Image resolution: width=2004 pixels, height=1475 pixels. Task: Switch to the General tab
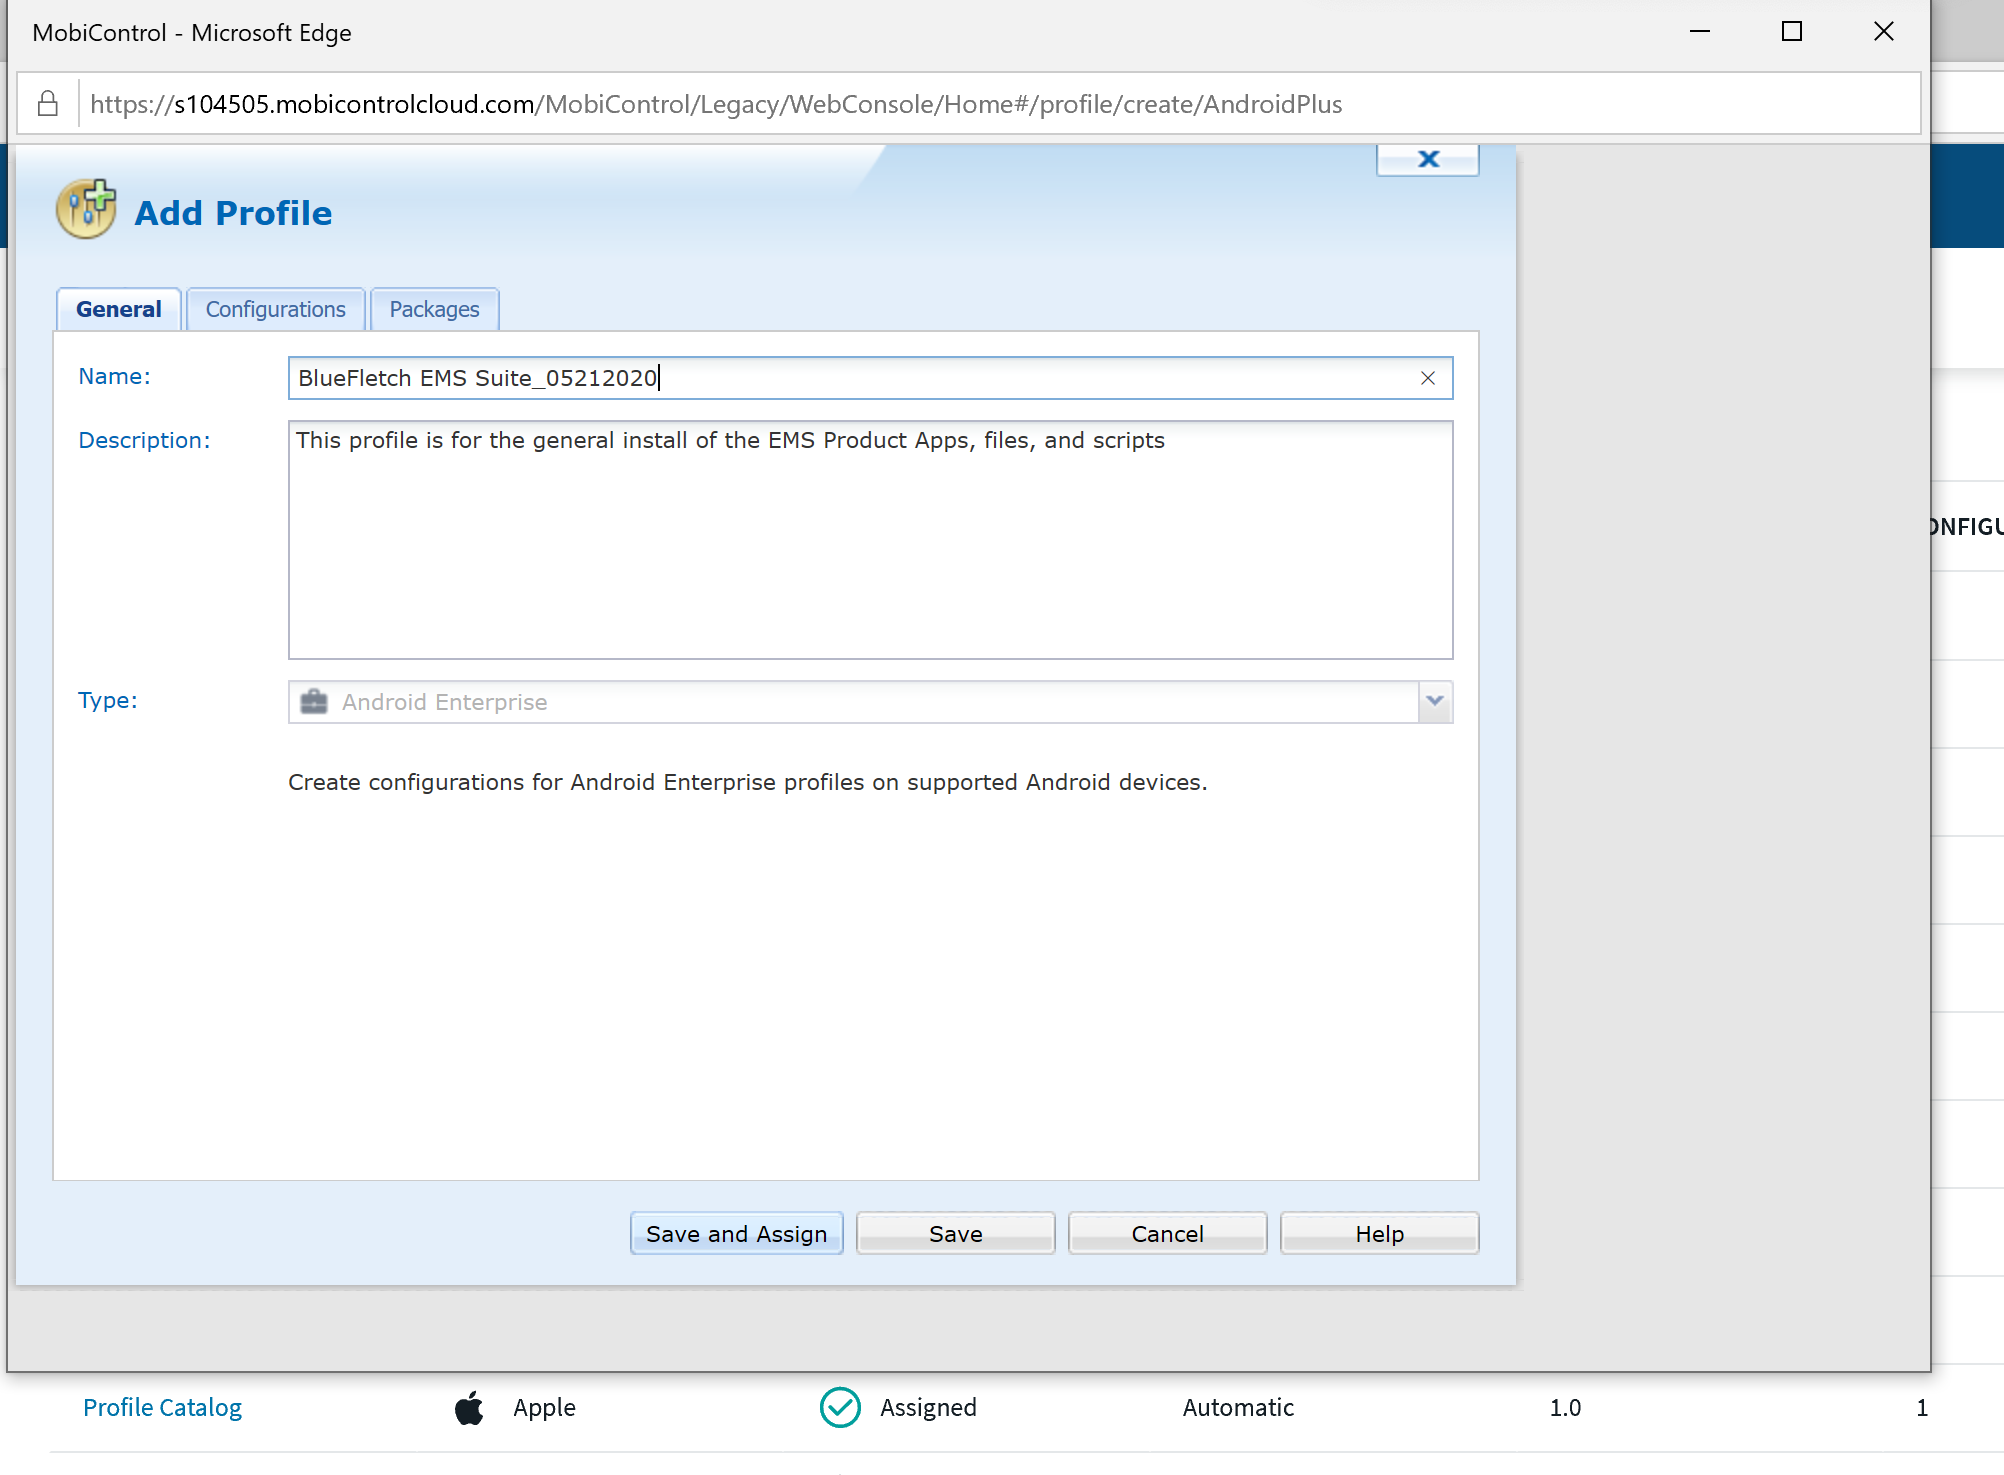(119, 309)
